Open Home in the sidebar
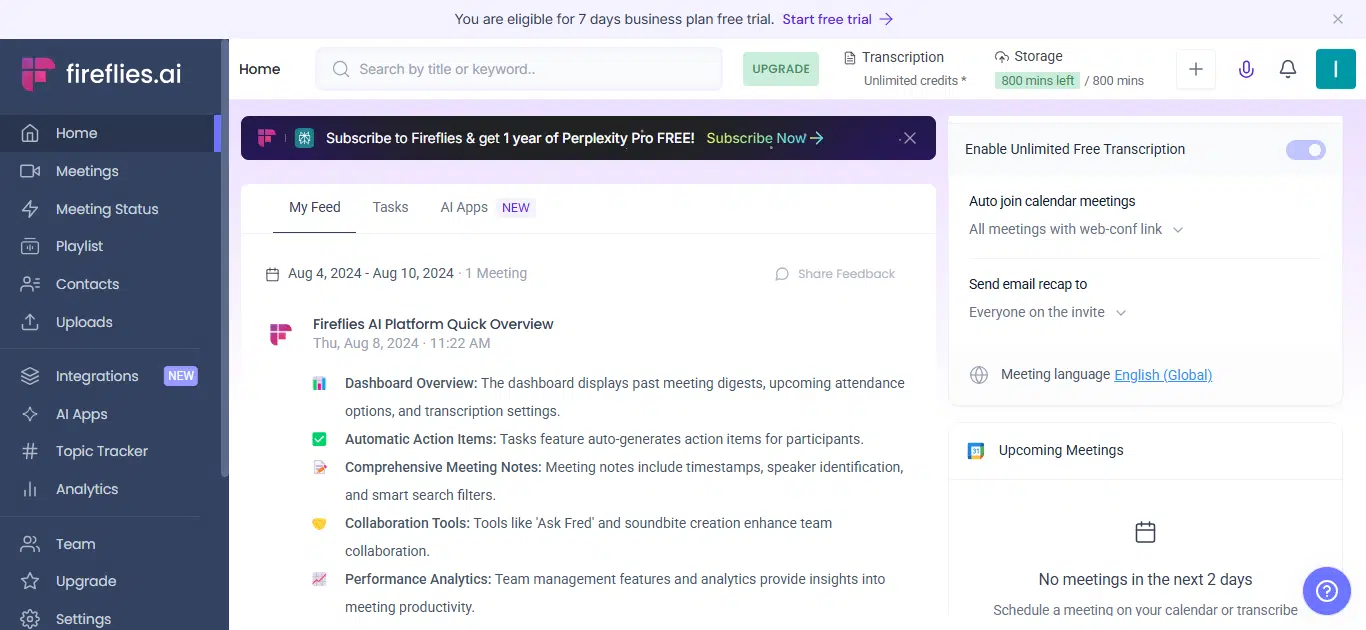The width and height of the screenshot is (1366, 630). pyautogui.click(x=110, y=133)
